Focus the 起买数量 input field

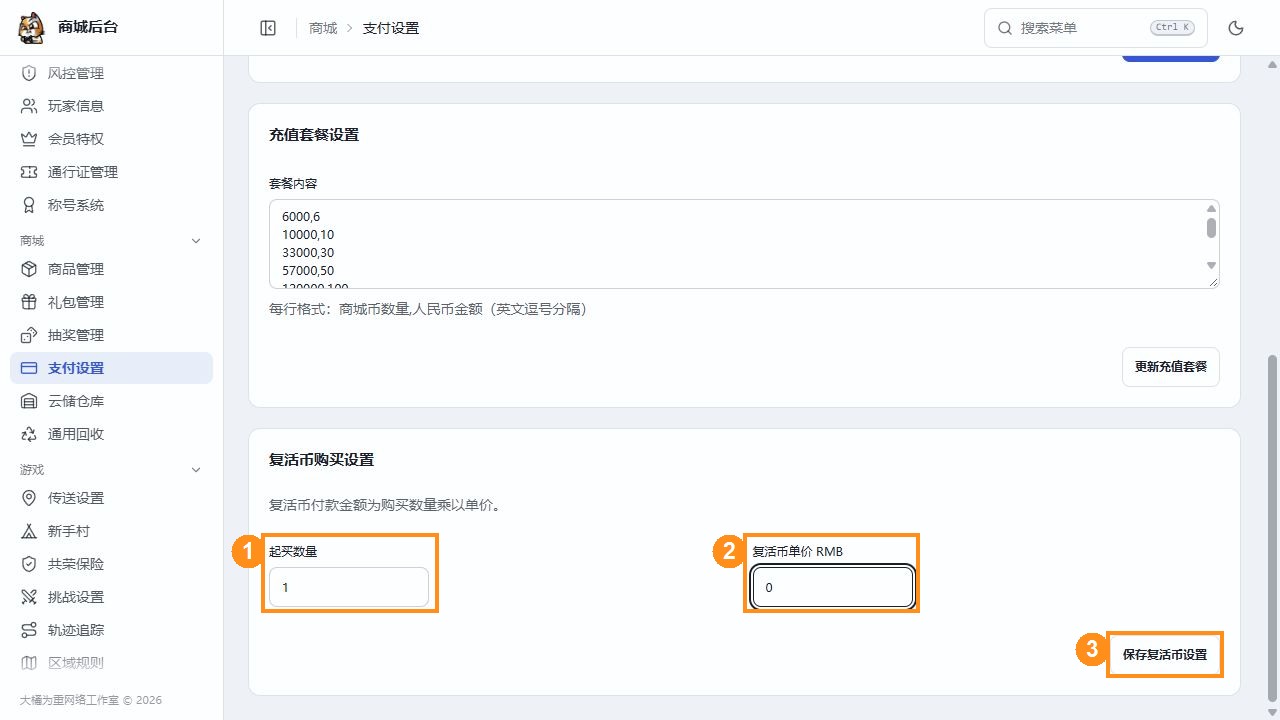click(349, 588)
